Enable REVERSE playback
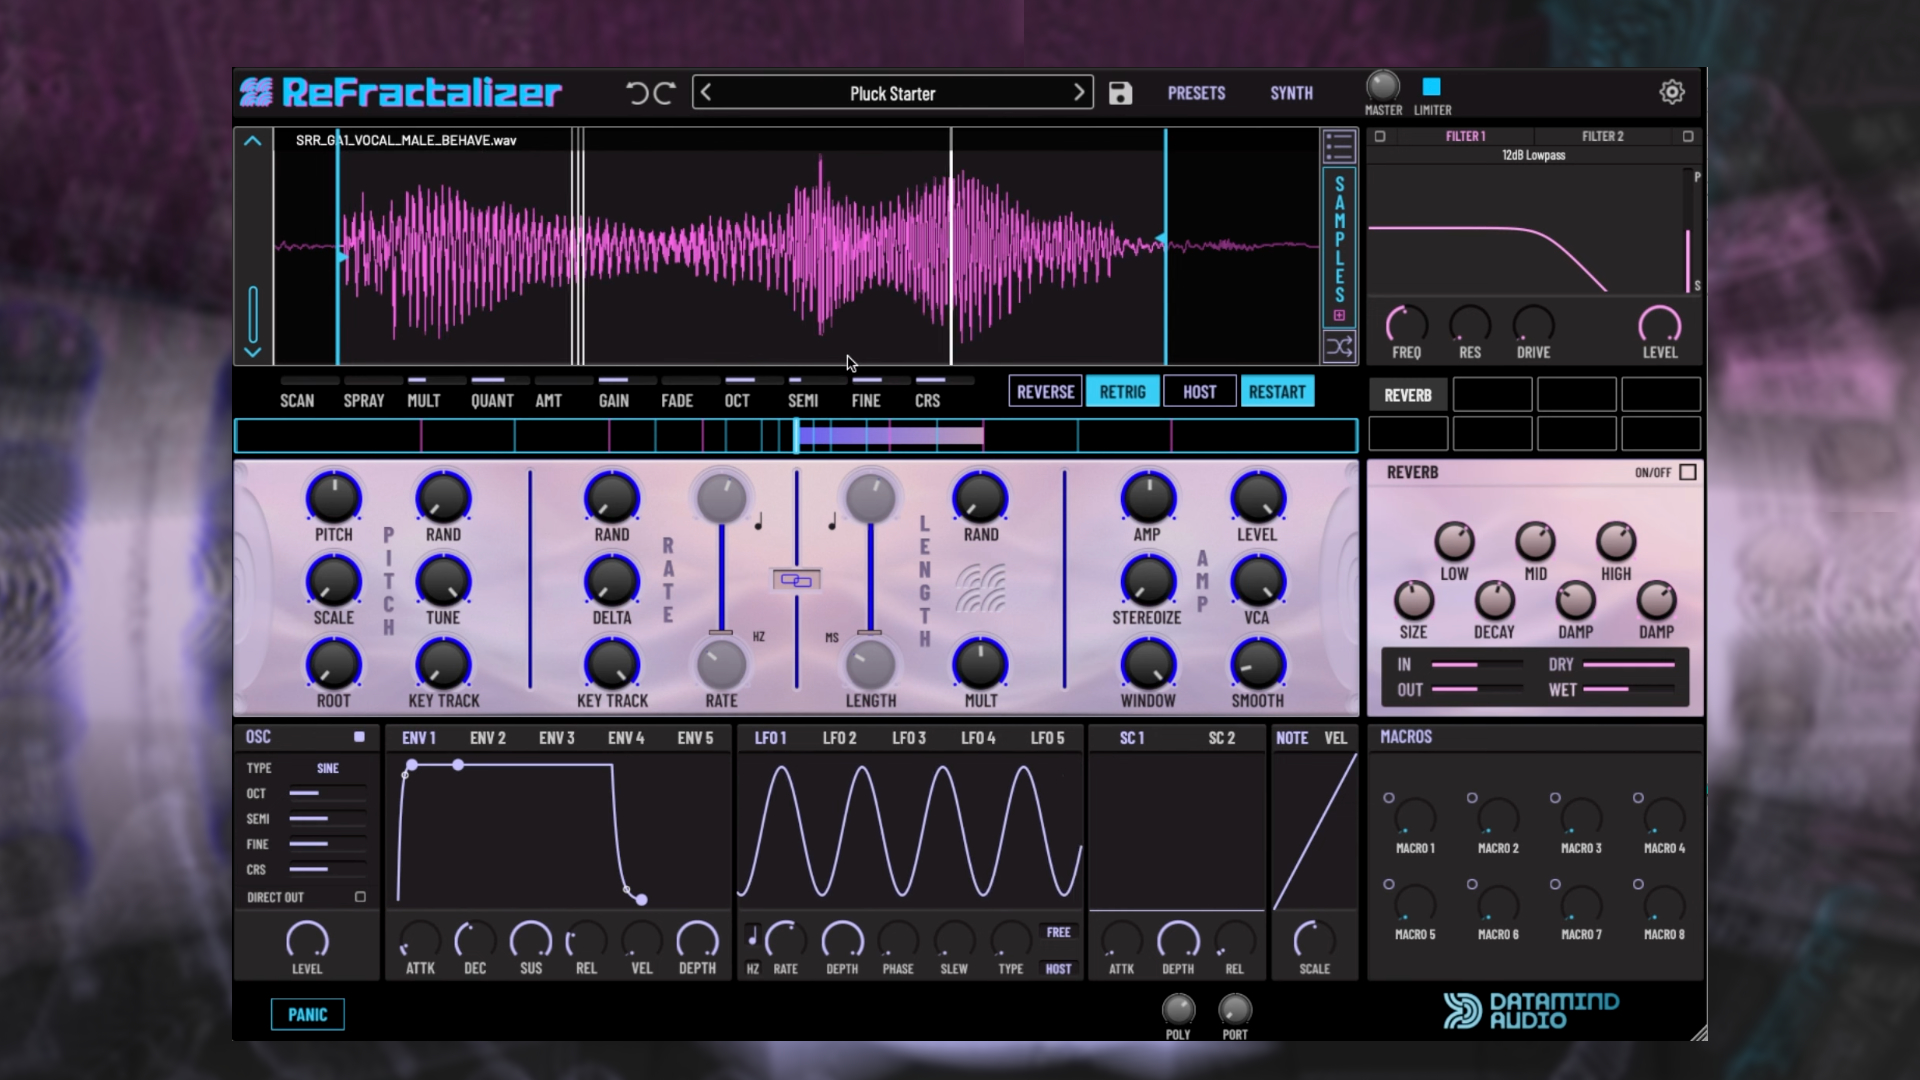Viewport: 1920px width, 1080px height. point(1044,391)
